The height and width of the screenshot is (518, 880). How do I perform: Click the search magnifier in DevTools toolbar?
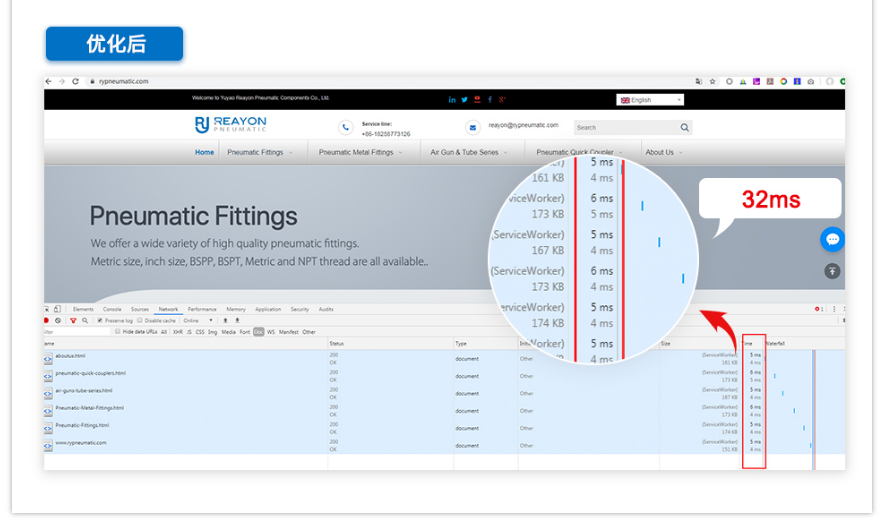click(x=85, y=320)
